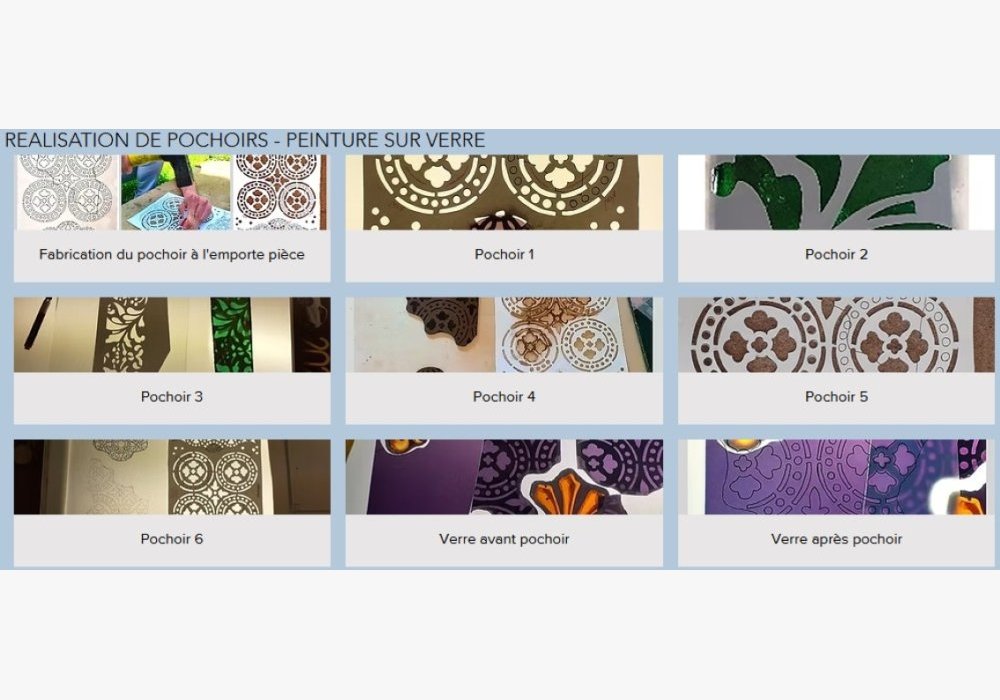
Task: Open the 'Verre avant pochoir' purple glass thumbnail
Action: pos(504,477)
